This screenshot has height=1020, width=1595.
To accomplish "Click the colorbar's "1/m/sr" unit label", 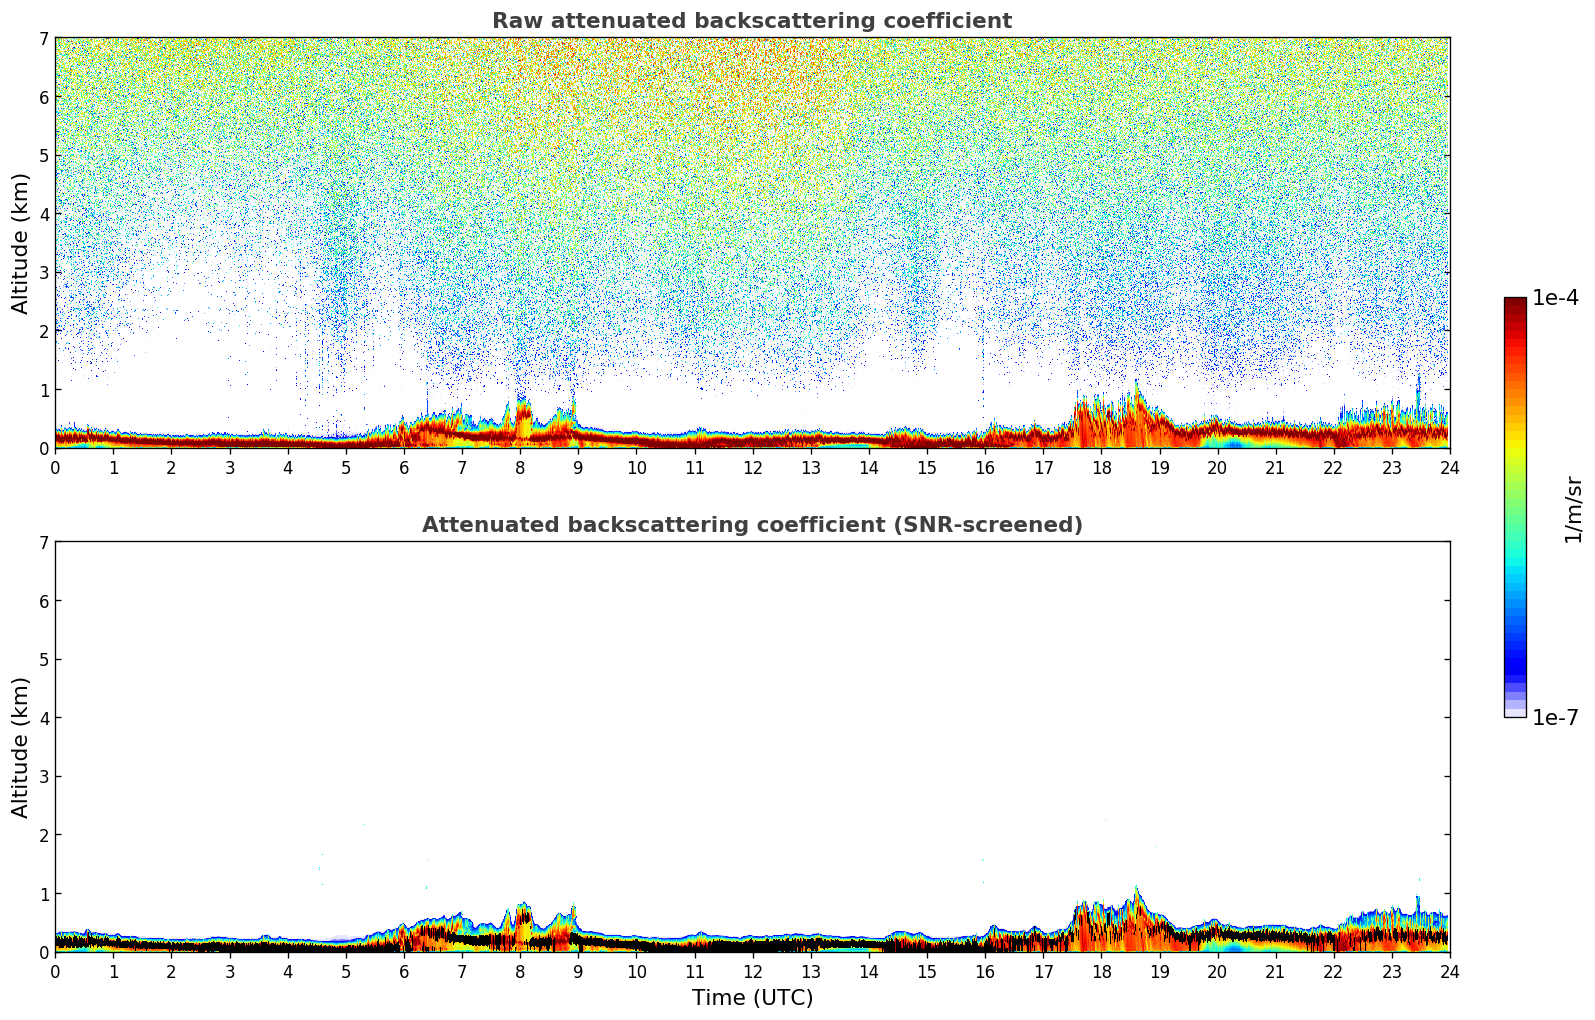I will (x=1573, y=509).
